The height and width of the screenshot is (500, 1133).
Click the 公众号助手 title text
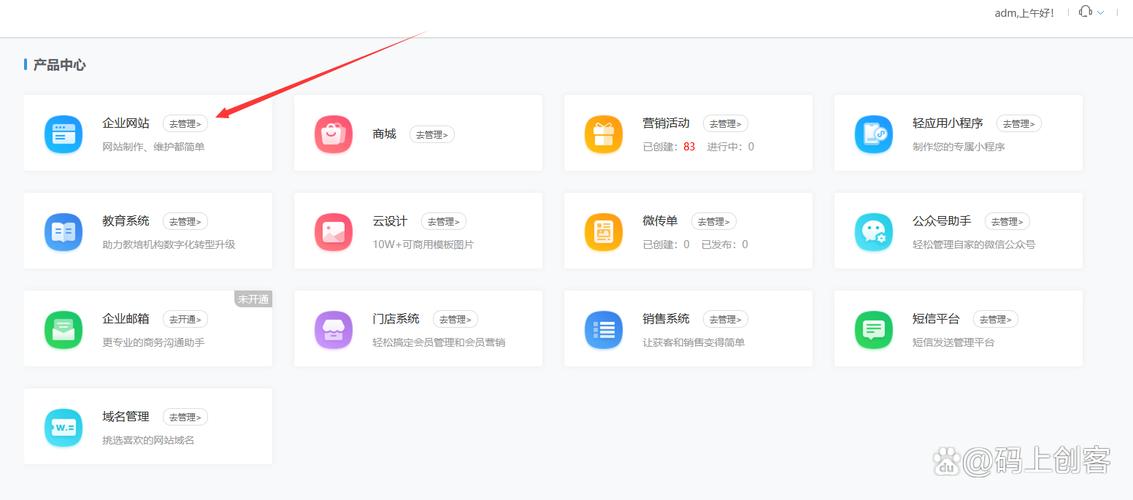click(942, 220)
